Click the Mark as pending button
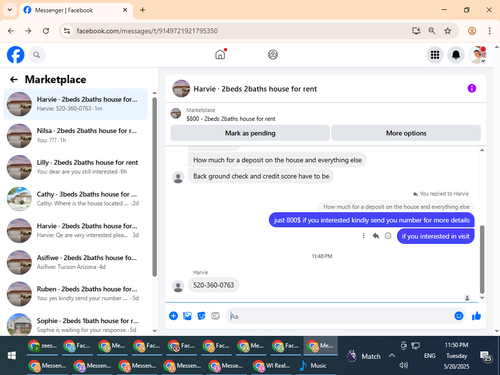Viewport: 500px width, 375px height. click(x=250, y=133)
